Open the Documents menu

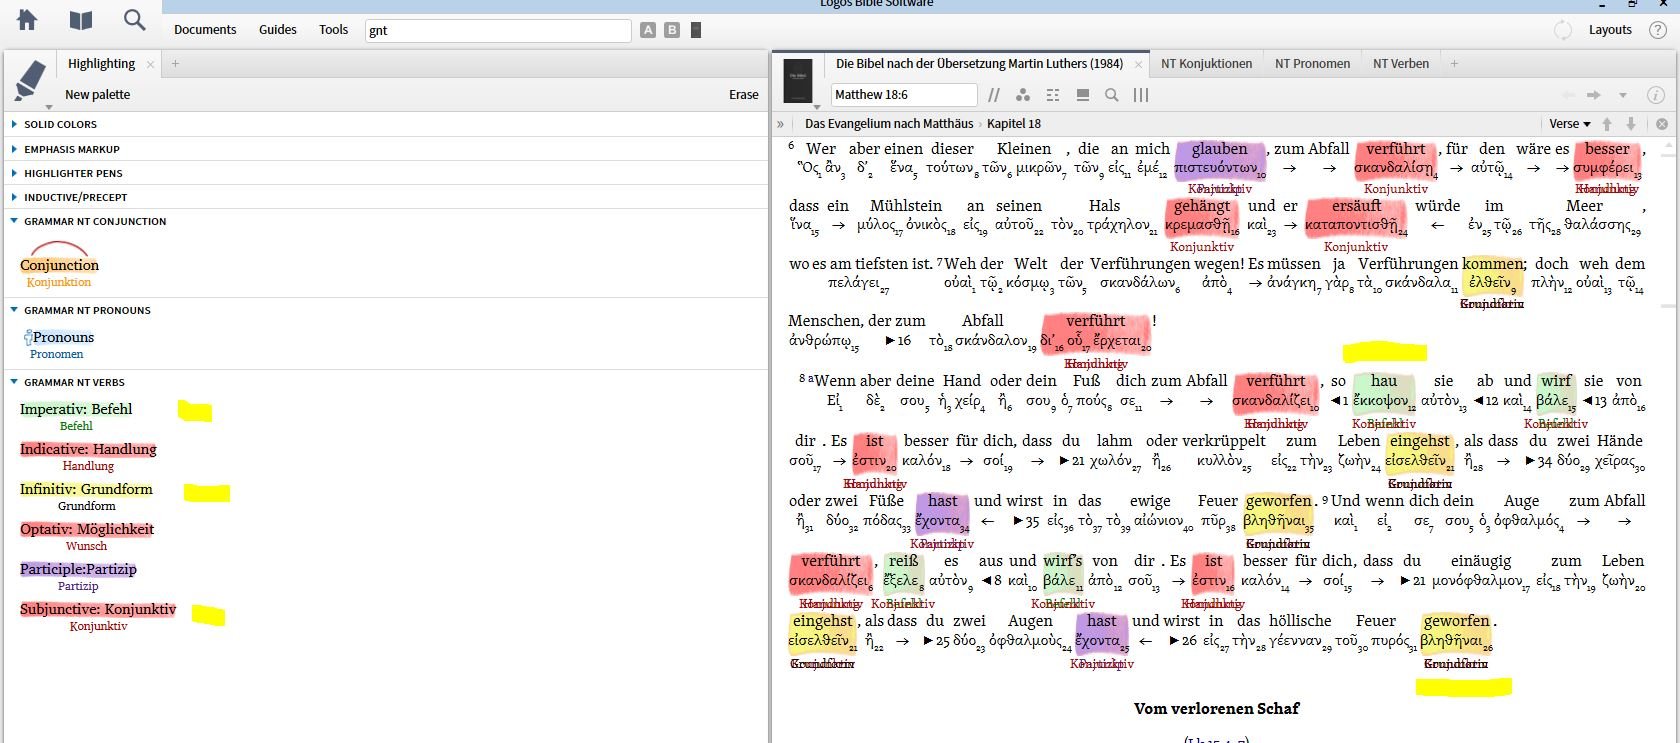(205, 30)
